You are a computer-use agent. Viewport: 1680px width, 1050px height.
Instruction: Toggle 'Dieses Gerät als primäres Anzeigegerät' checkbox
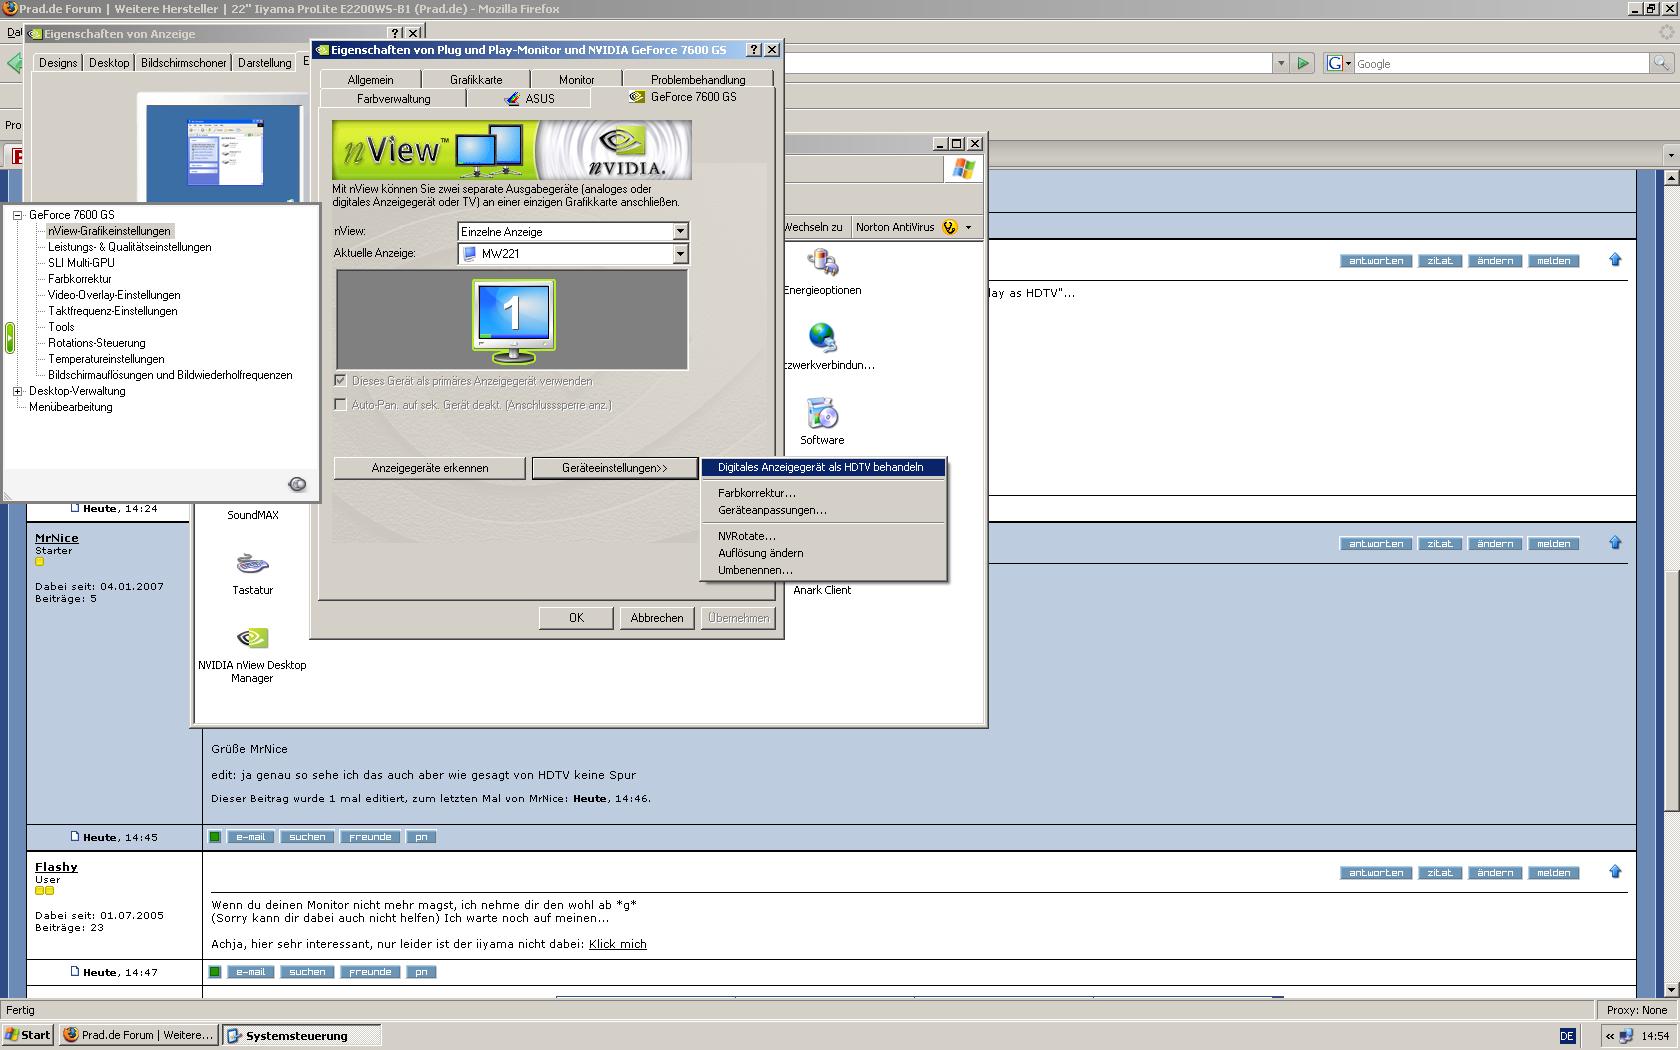click(341, 381)
